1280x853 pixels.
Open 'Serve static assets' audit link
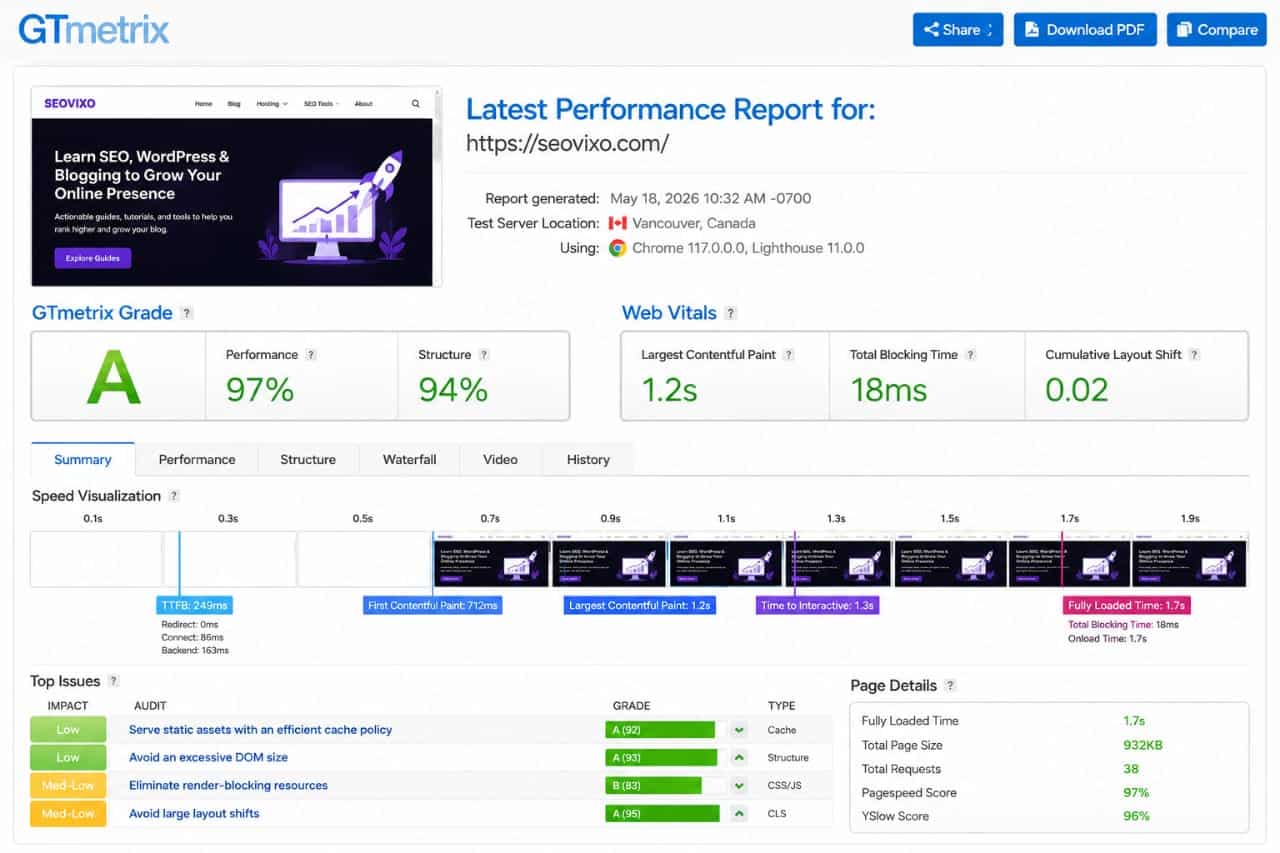(260, 730)
